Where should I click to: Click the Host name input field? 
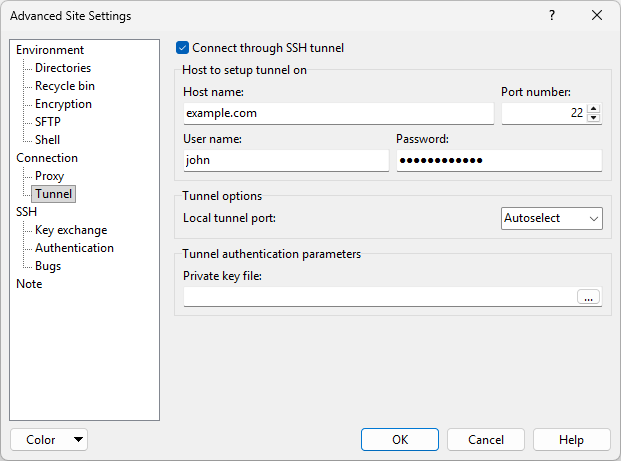click(x=338, y=114)
